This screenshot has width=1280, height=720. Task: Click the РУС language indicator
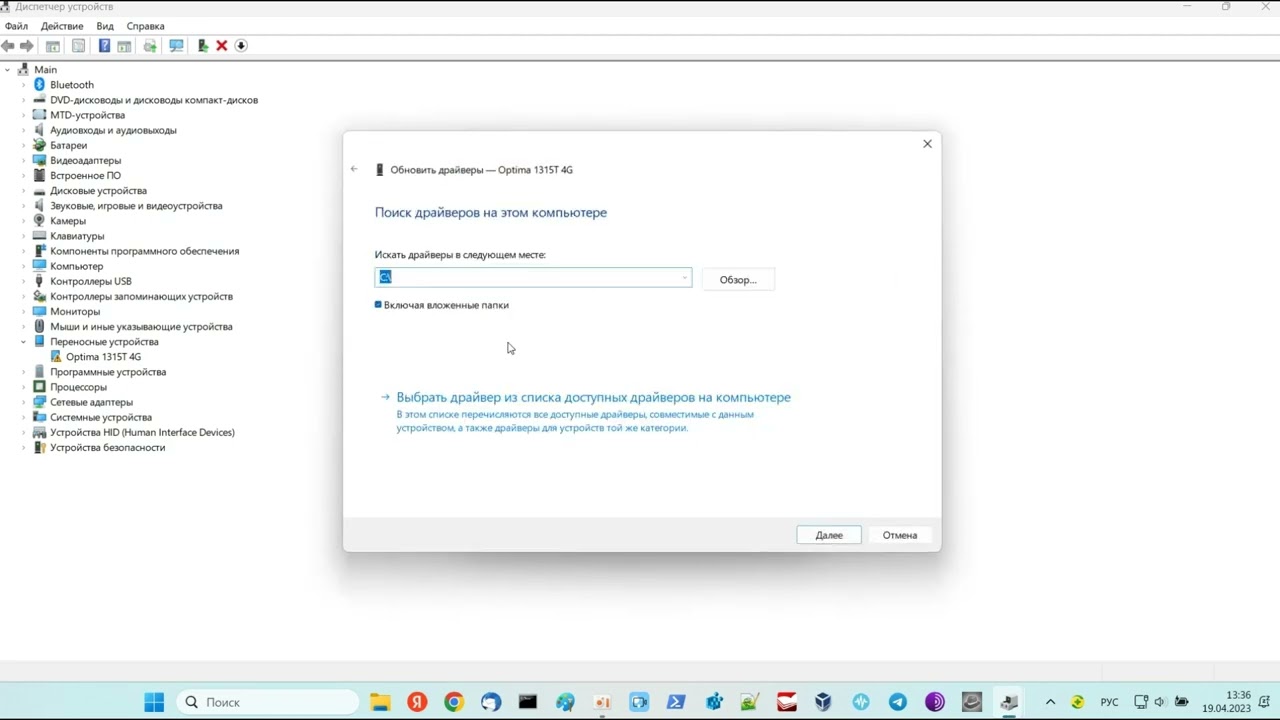(x=1109, y=702)
